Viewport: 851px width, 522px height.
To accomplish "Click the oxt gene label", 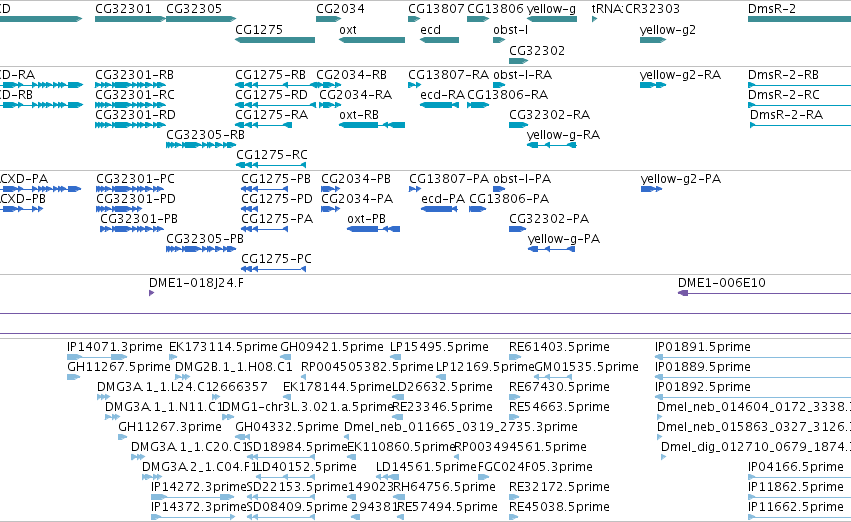I will (348, 29).
